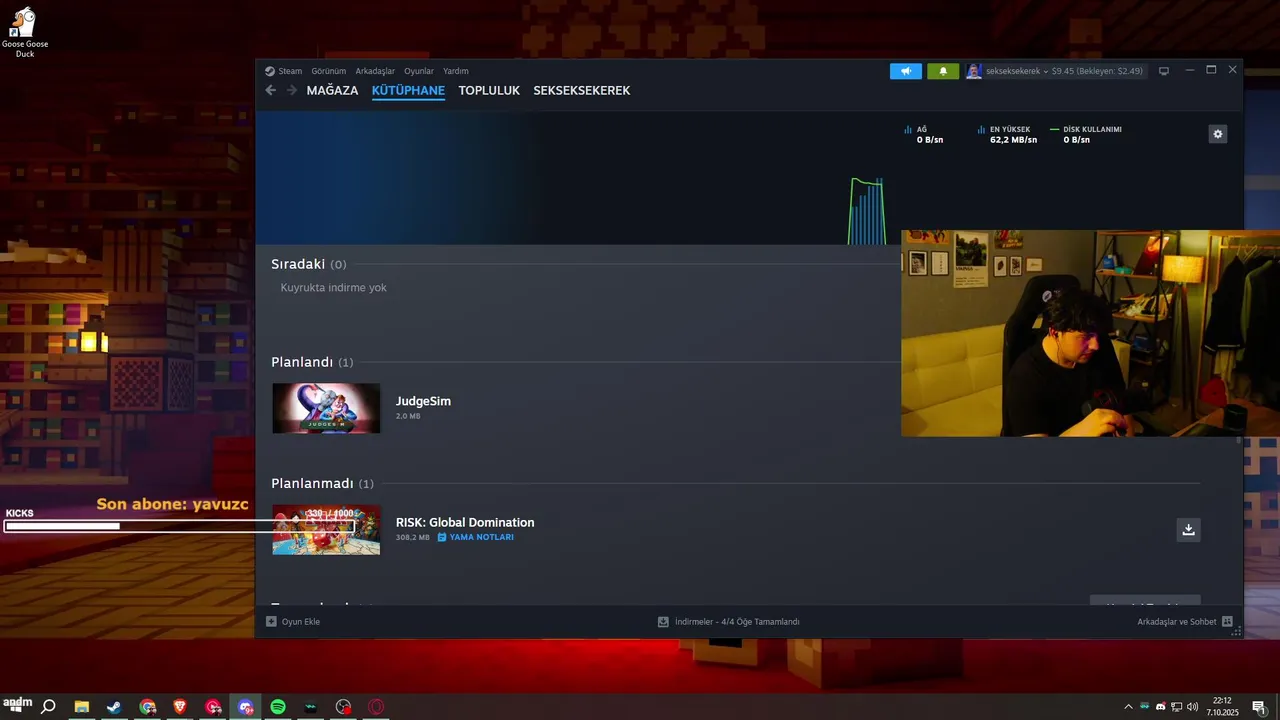The height and width of the screenshot is (720, 1280).
Task: Open the green notifications bell
Action: pyautogui.click(x=943, y=71)
